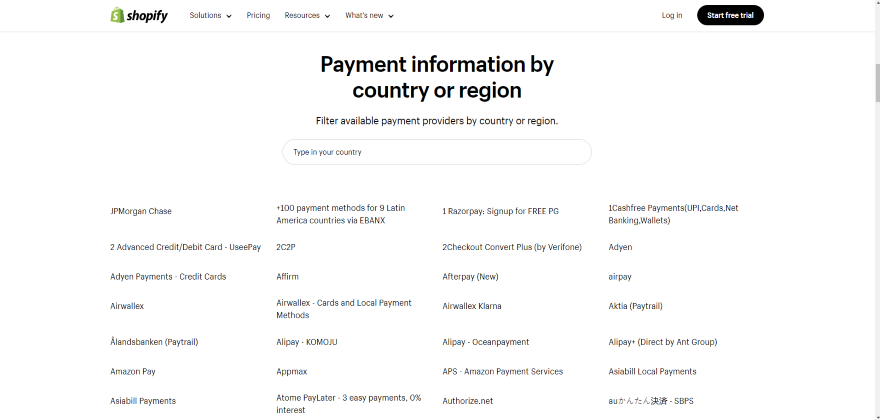Viewport: 880px width, 420px height.
Task: Select 2 Advanced Credit/Debit Card - UseePay
Action: tap(185, 247)
